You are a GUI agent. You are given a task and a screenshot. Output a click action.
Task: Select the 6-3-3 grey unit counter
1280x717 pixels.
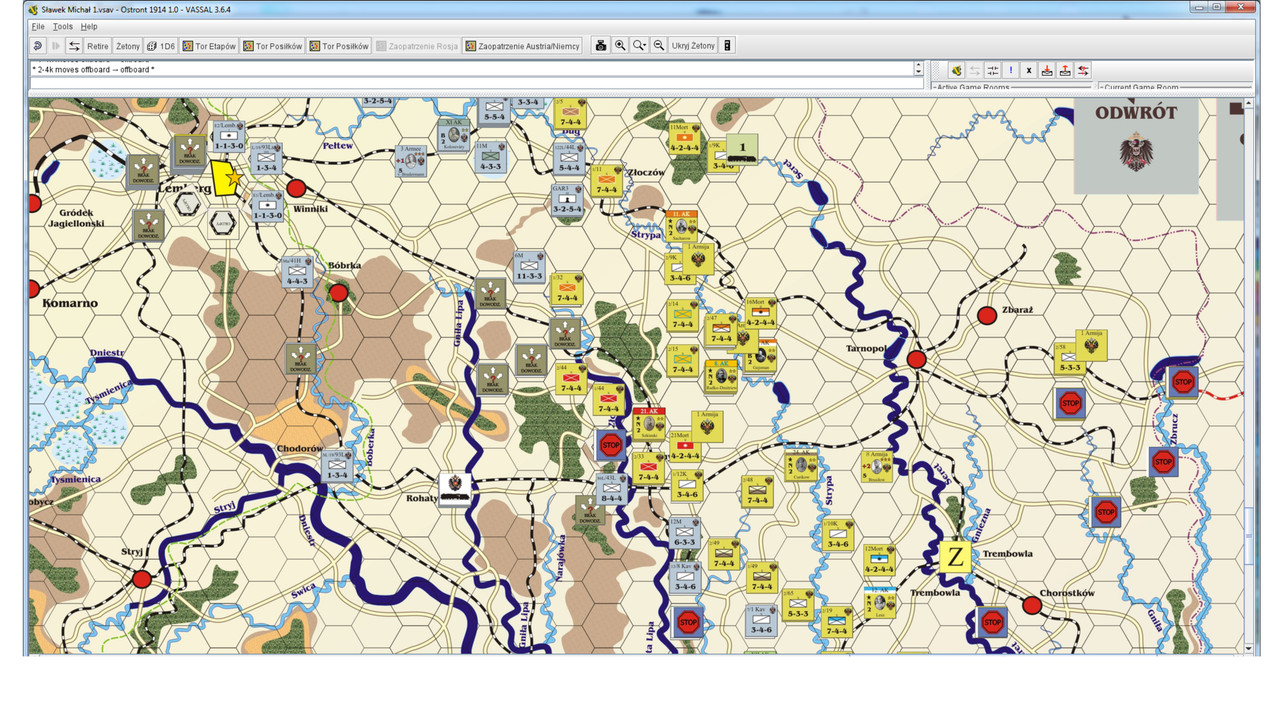tap(684, 533)
